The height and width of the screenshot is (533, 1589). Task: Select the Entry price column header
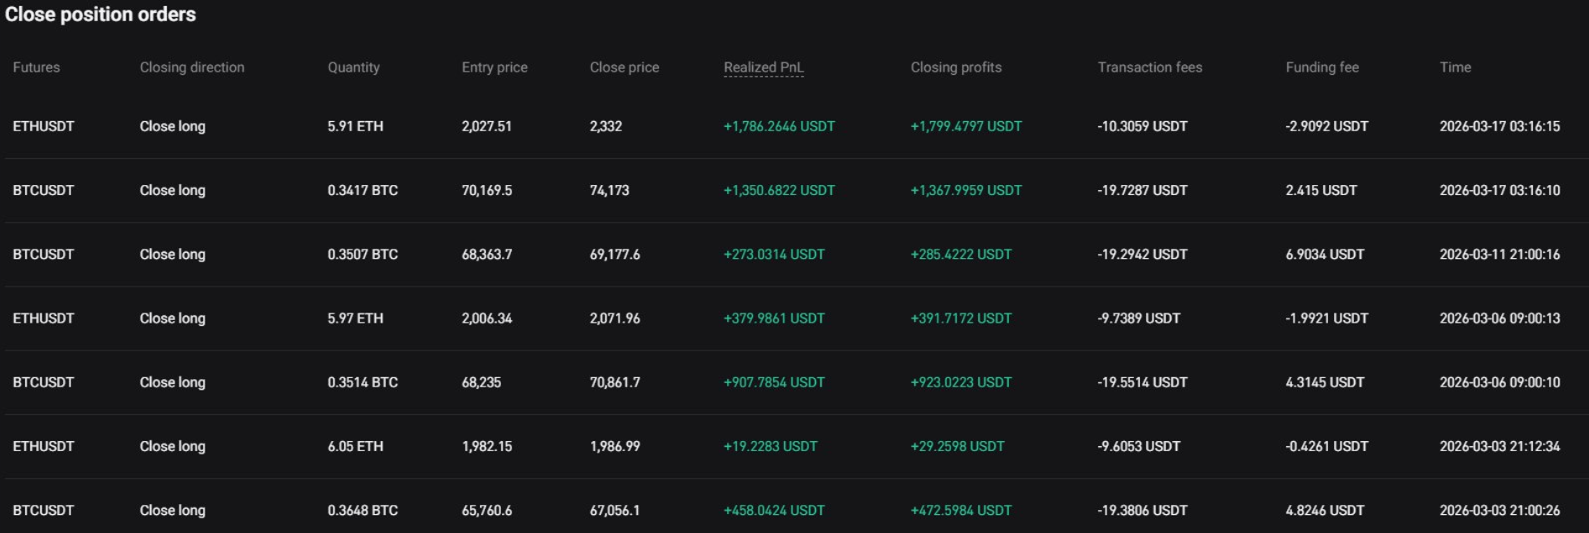point(494,67)
